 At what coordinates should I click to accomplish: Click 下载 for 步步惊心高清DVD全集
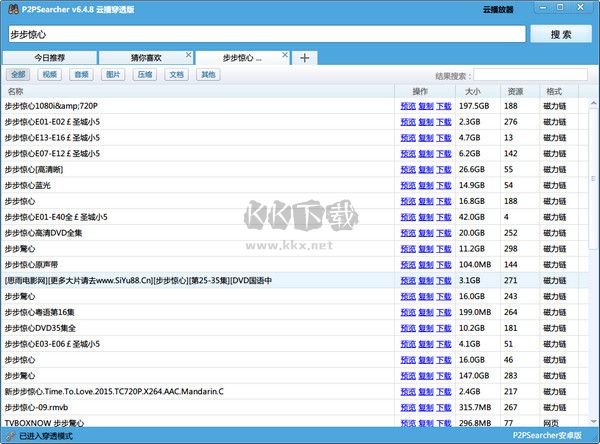(444, 233)
